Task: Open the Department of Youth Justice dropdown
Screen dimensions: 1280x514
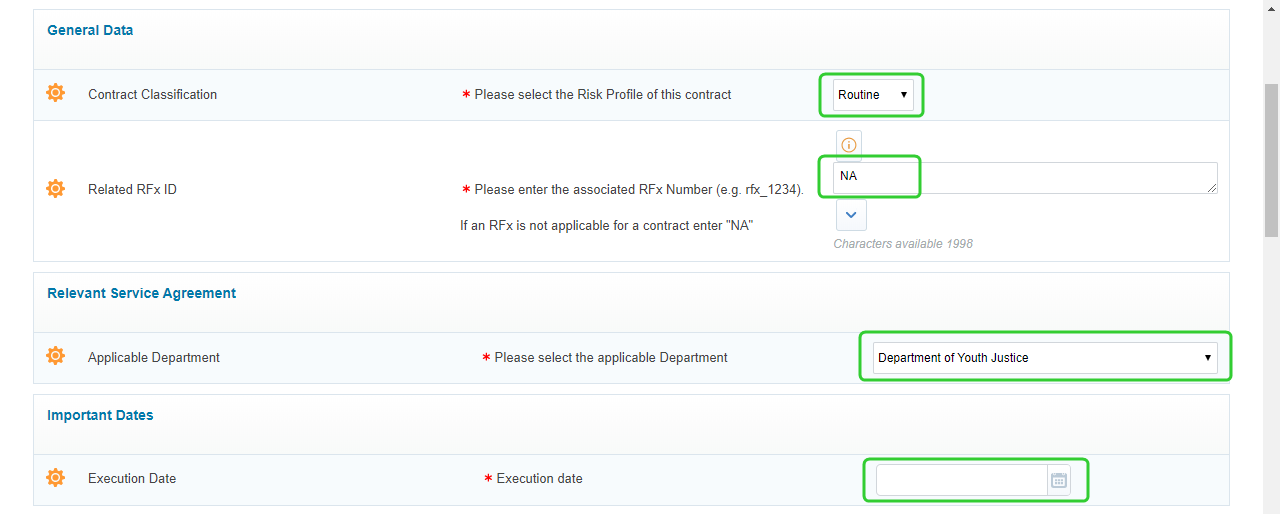Action: tap(1045, 357)
